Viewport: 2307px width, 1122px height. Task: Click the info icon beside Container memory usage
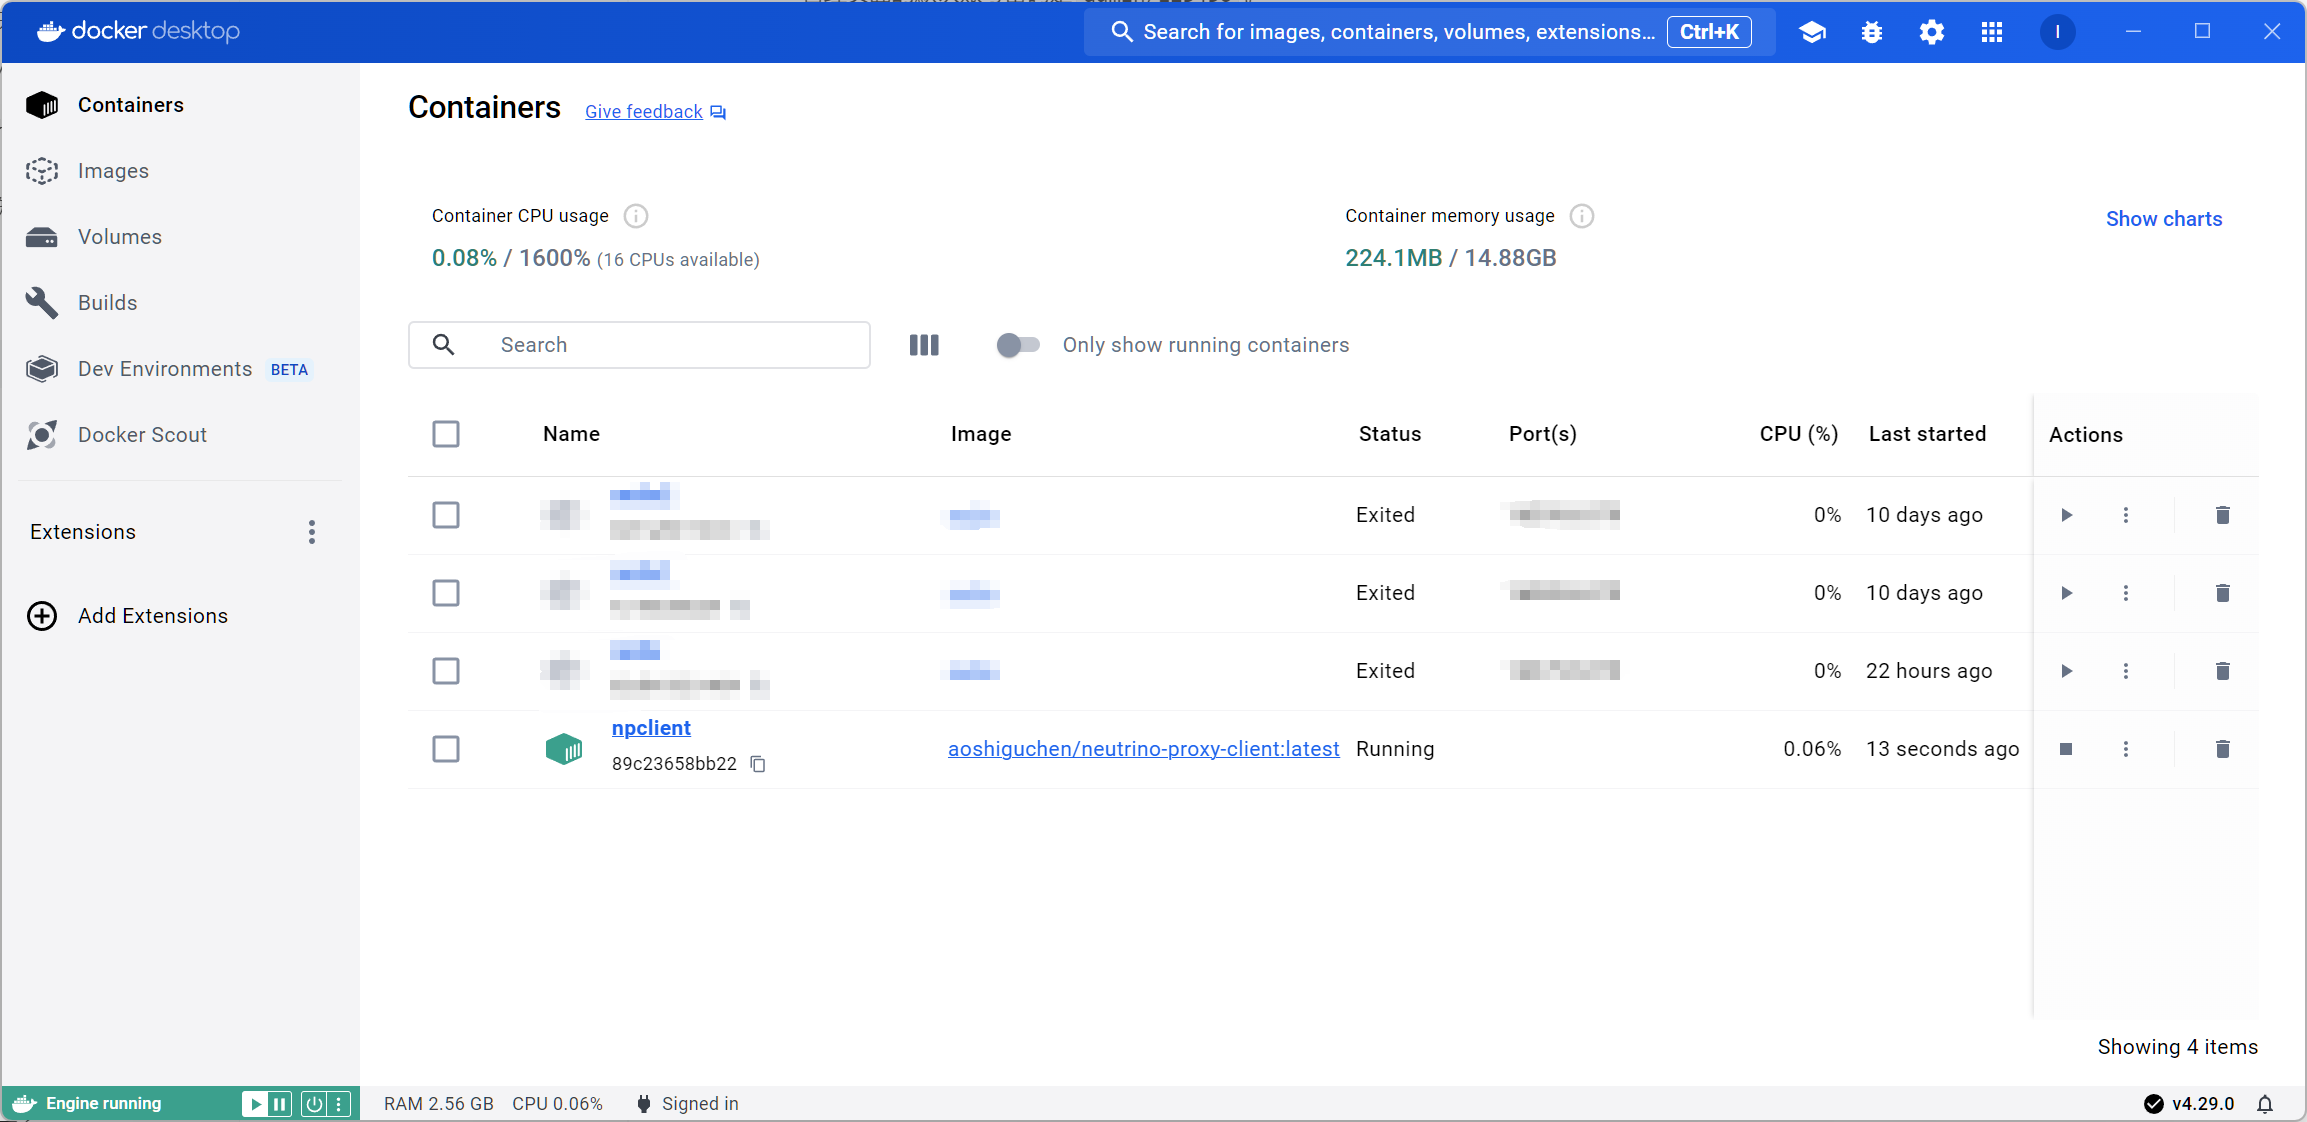[1582, 216]
